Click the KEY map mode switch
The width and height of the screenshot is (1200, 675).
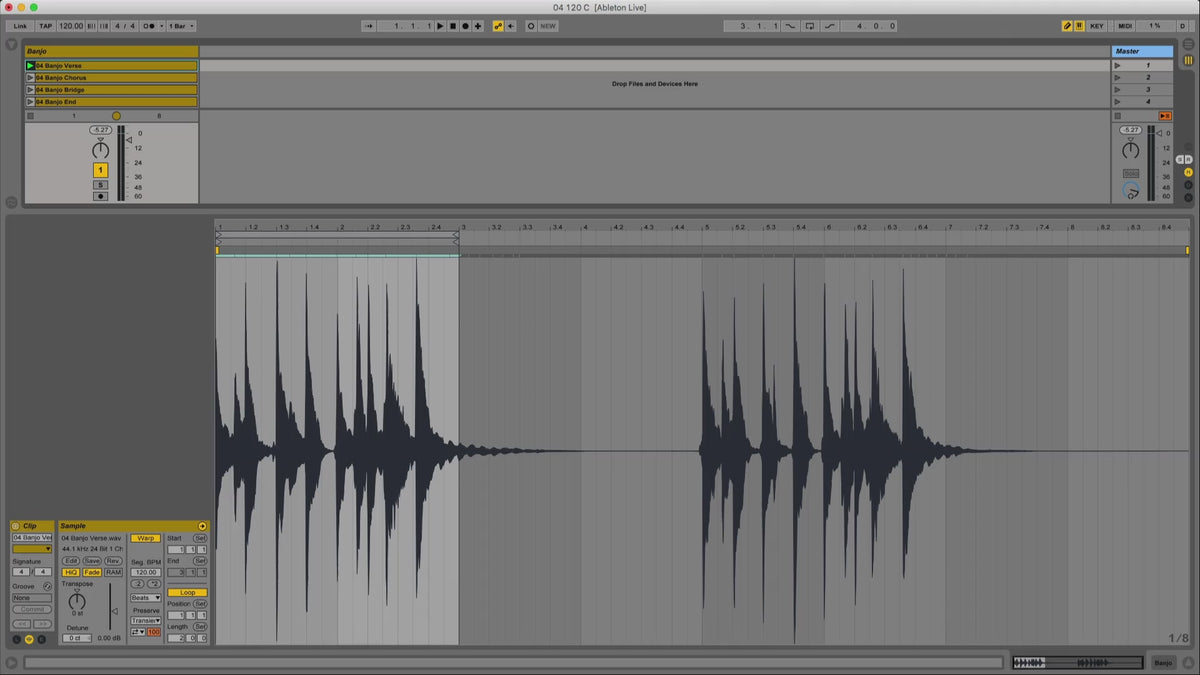pos(1097,26)
